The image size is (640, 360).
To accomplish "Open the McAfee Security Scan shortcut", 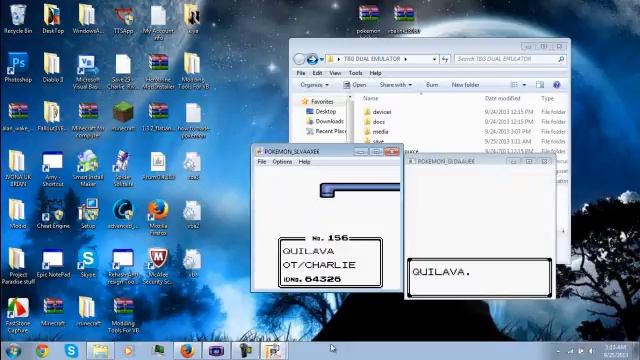I will pos(158,266).
